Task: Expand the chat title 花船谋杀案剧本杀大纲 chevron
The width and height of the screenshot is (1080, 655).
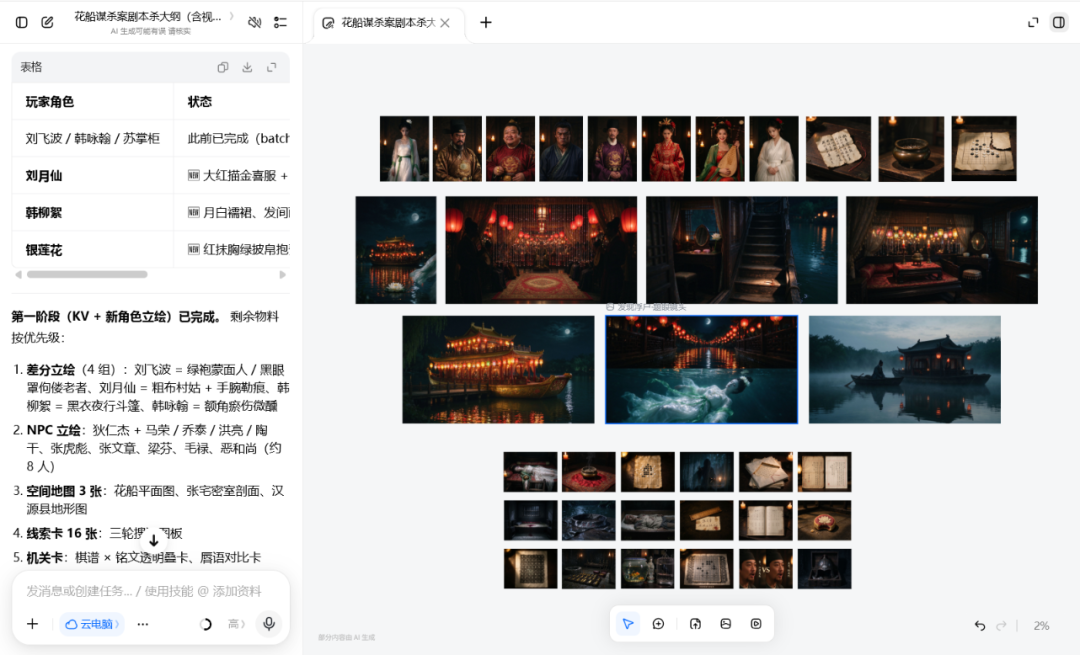Action: pyautogui.click(x=231, y=16)
